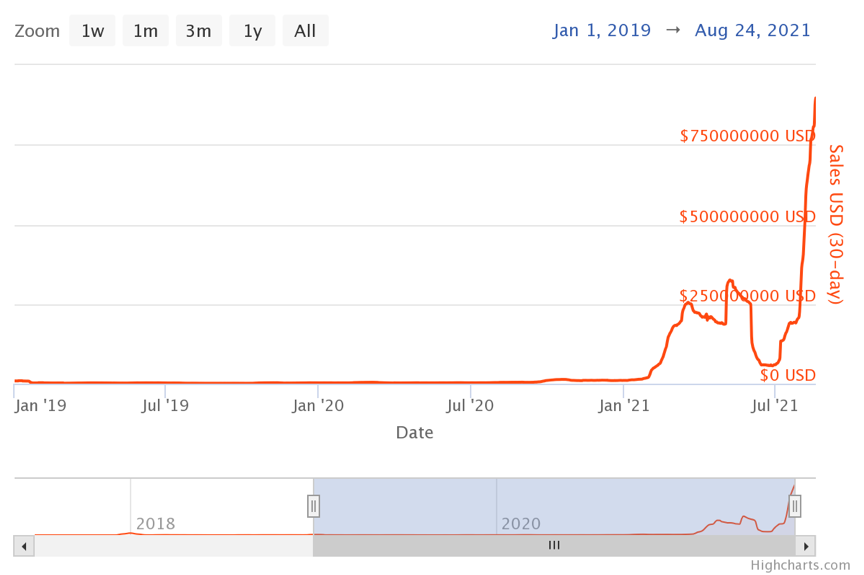
Task: Select the 1w zoom range
Action: pos(93,31)
